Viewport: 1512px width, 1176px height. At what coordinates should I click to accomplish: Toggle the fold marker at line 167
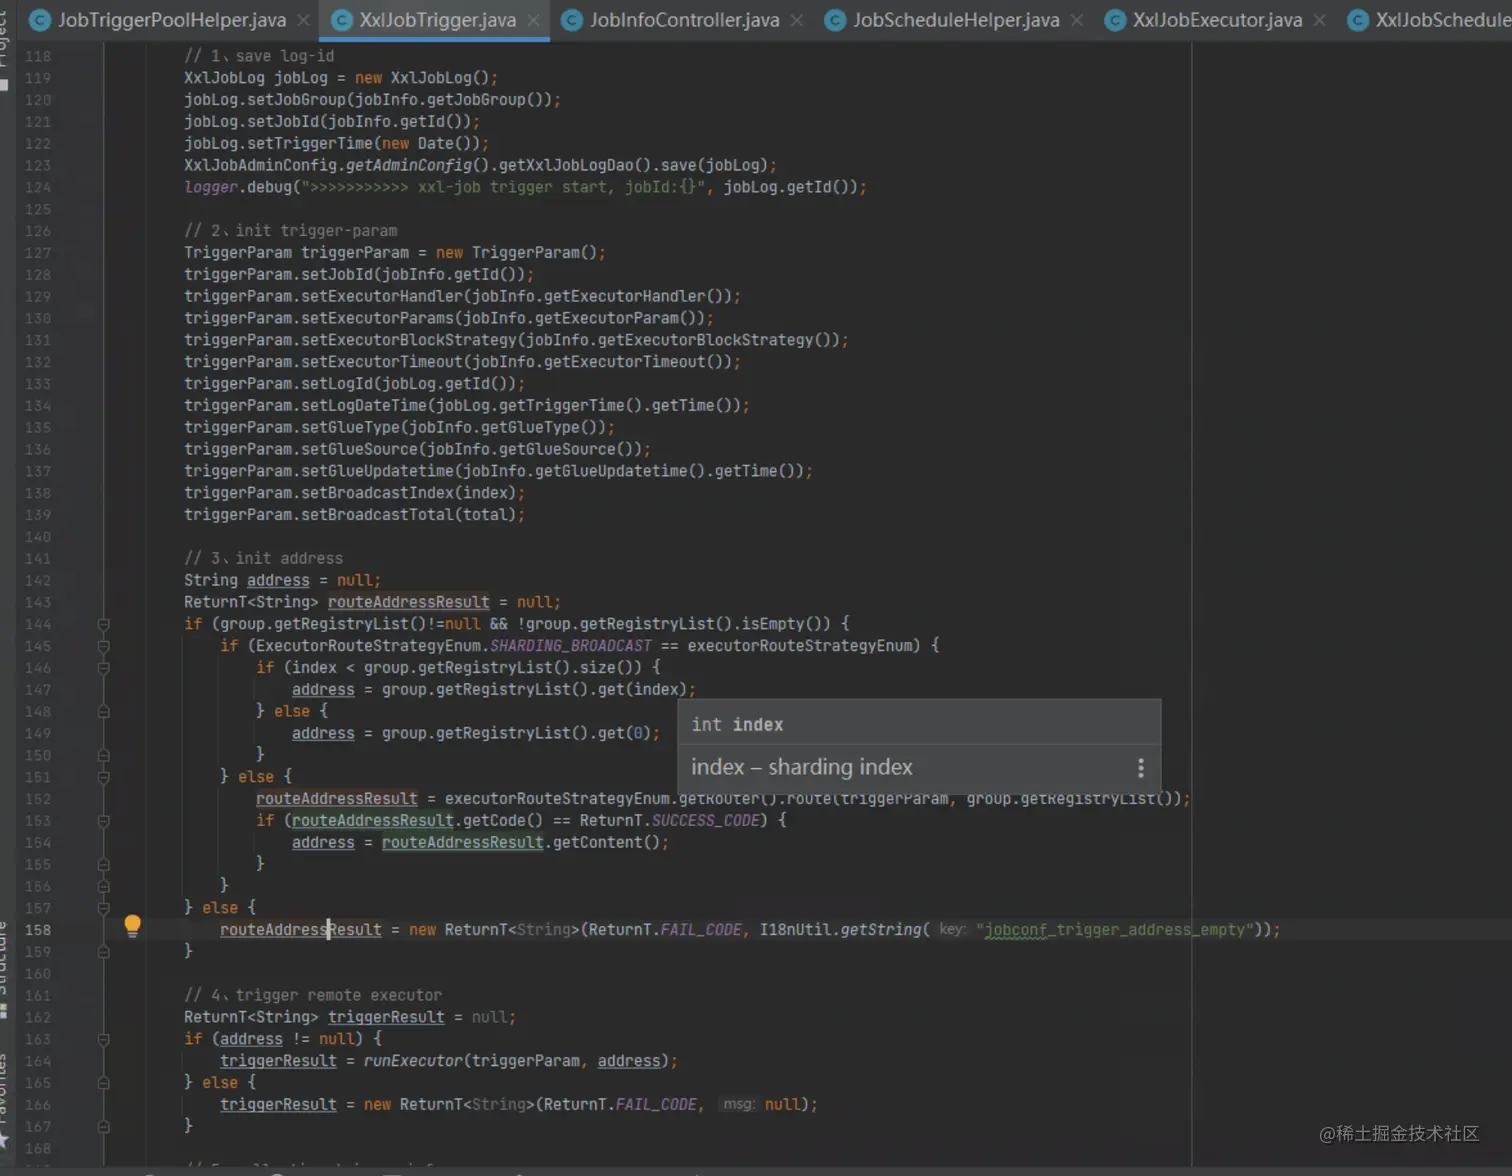point(103,1127)
